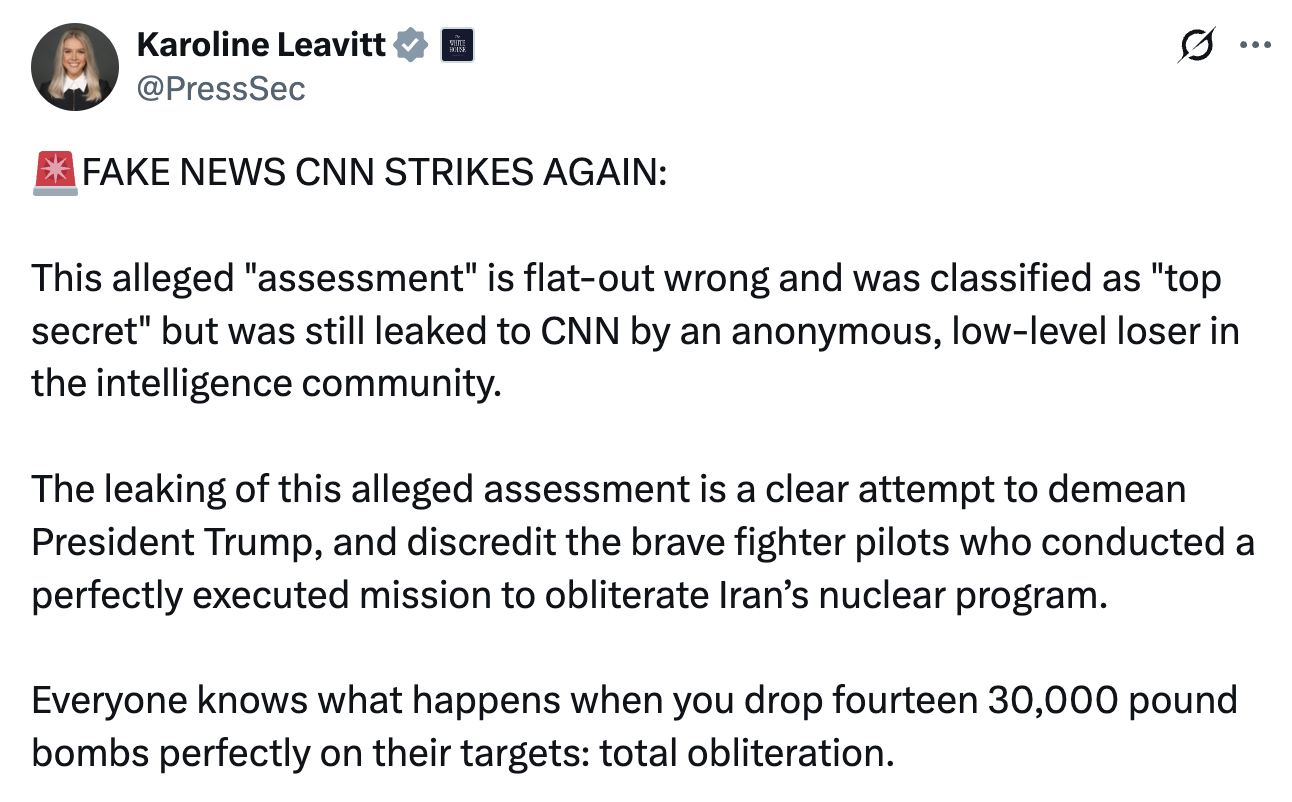Viewport: 1292px width, 802px height.
Task: Click the FAKE NEWS CNN STRIKES AGAIN headline
Action: tap(374, 174)
